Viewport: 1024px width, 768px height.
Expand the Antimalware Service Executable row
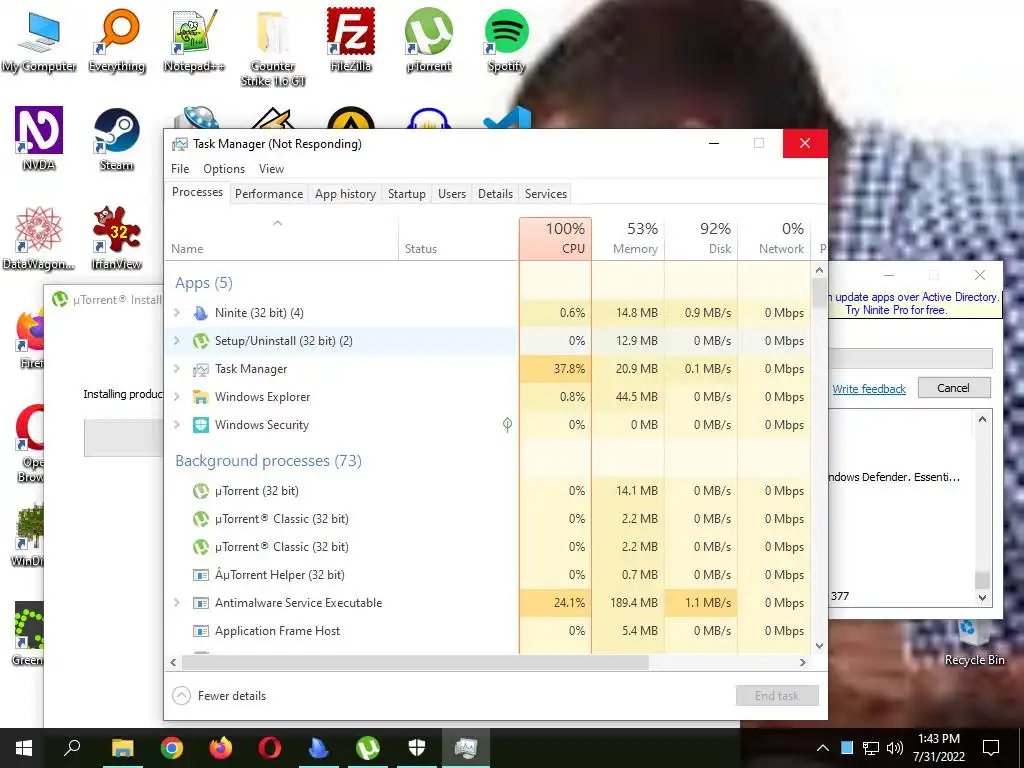(177, 603)
